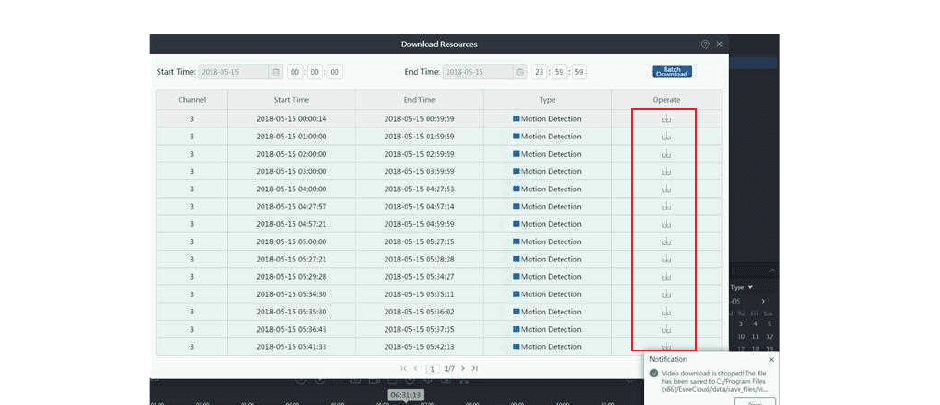Close the Download Resources dialog
940x405 pixels.
coord(719,44)
